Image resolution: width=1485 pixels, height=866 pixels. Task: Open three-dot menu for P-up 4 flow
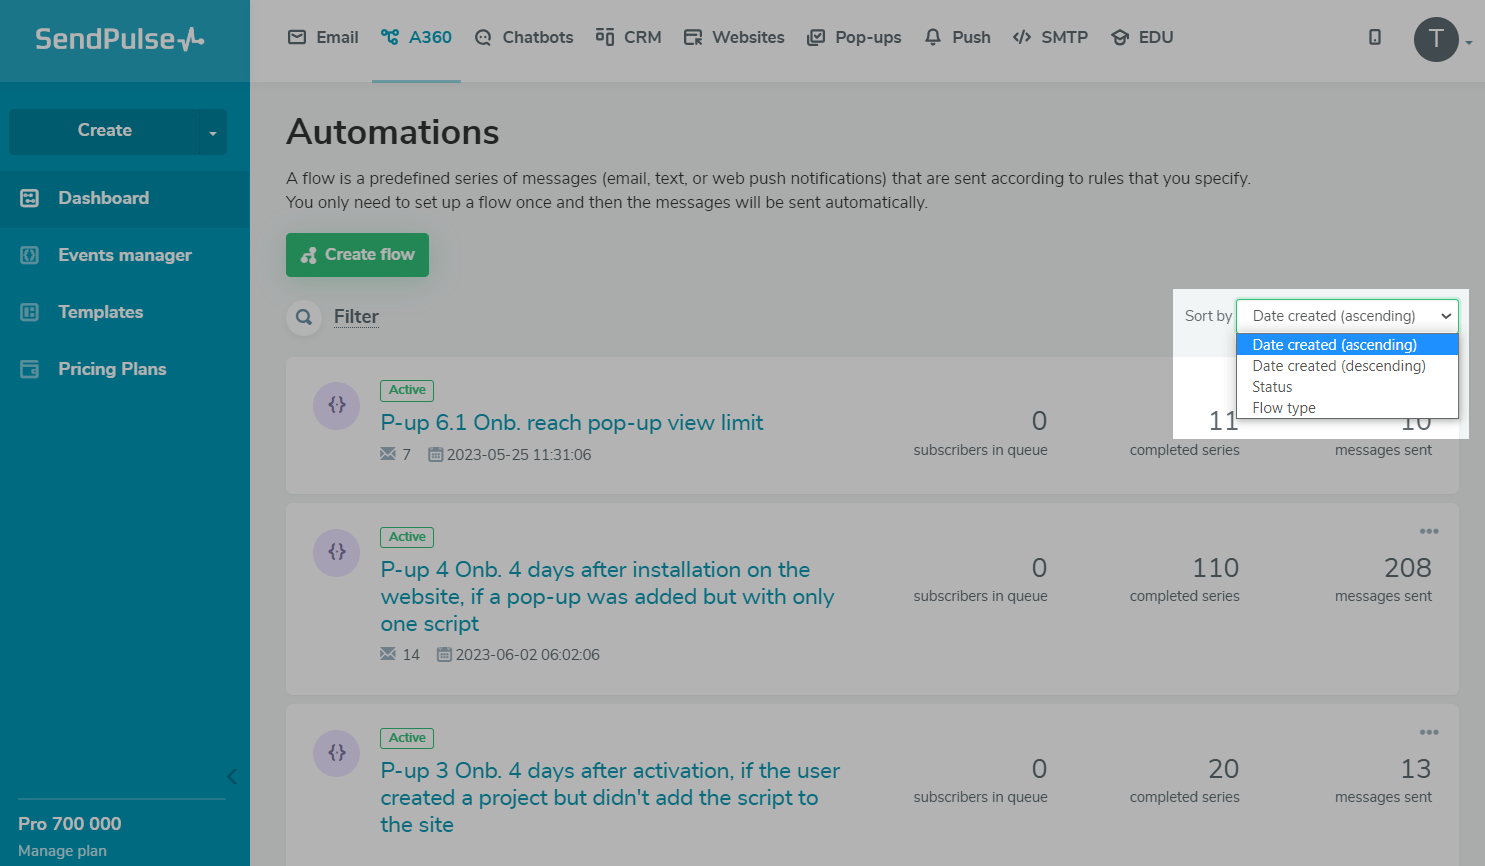pos(1429,531)
